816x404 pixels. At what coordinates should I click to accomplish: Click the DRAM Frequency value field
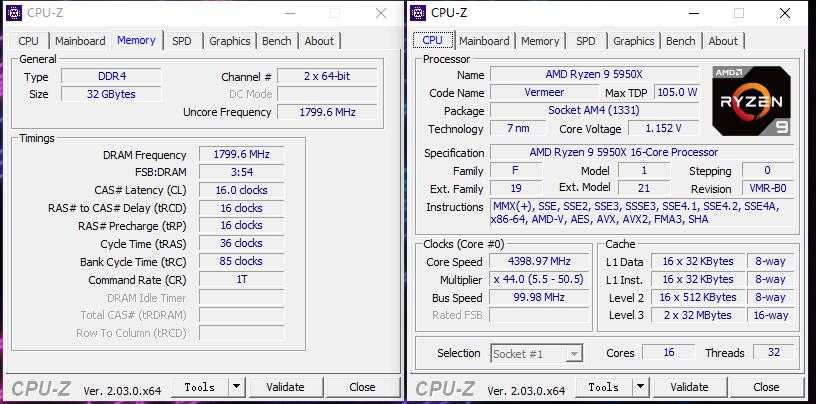pyautogui.click(x=241, y=155)
